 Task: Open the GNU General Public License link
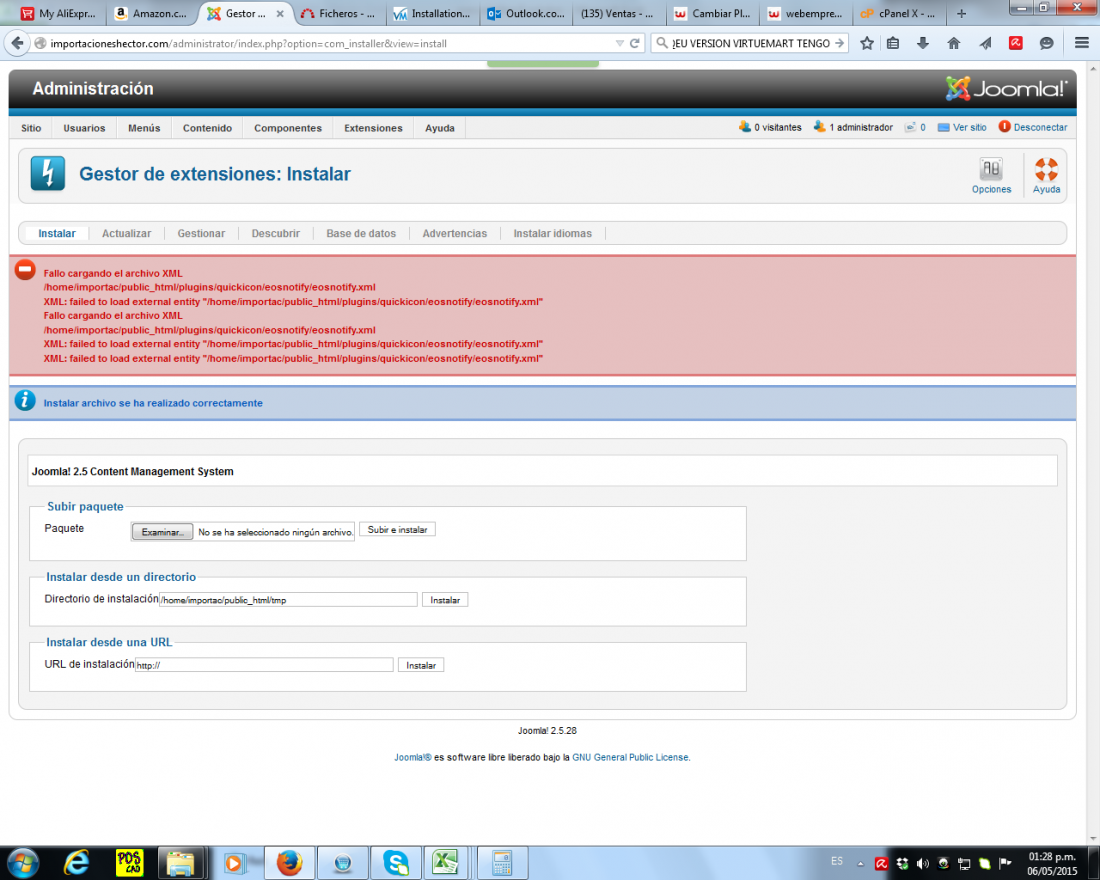[x=630, y=757]
